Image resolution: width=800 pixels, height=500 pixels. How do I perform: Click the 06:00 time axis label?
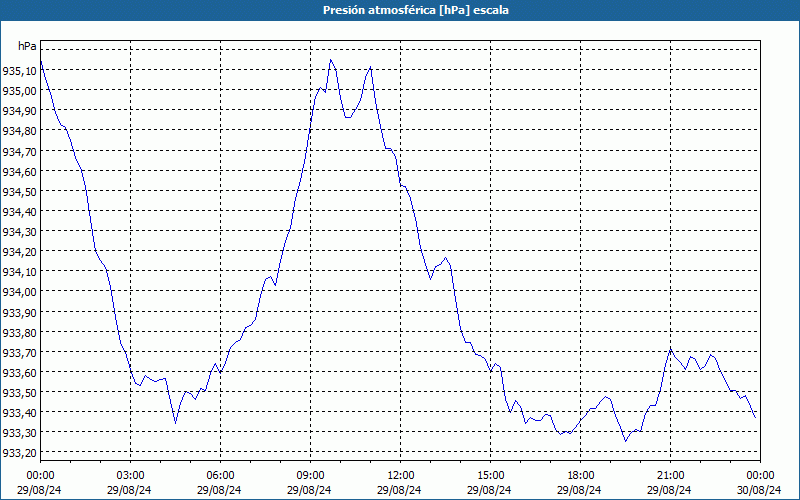click(x=220, y=476)
